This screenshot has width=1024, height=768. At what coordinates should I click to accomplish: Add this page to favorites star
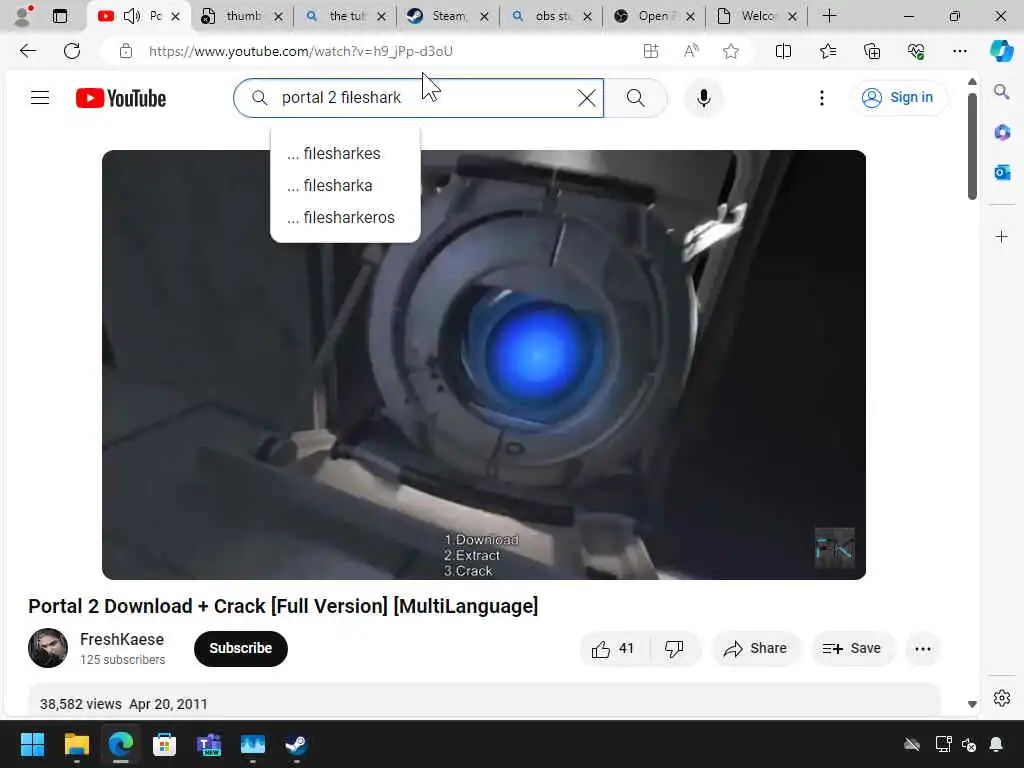tap(731, 51)
